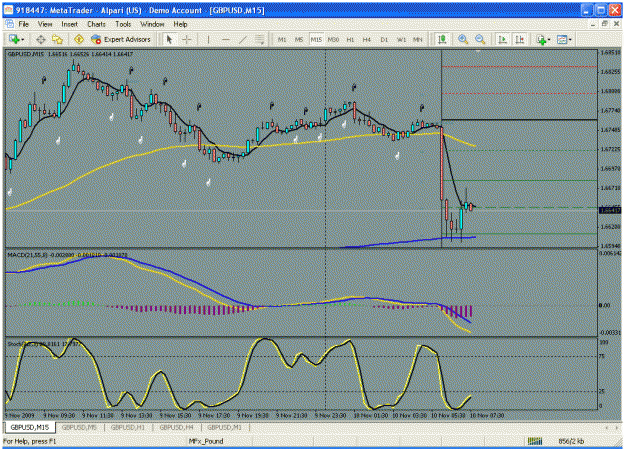Switch timeframe to H4
Screen dimensions: 625x449
click(x=367, y=39)
